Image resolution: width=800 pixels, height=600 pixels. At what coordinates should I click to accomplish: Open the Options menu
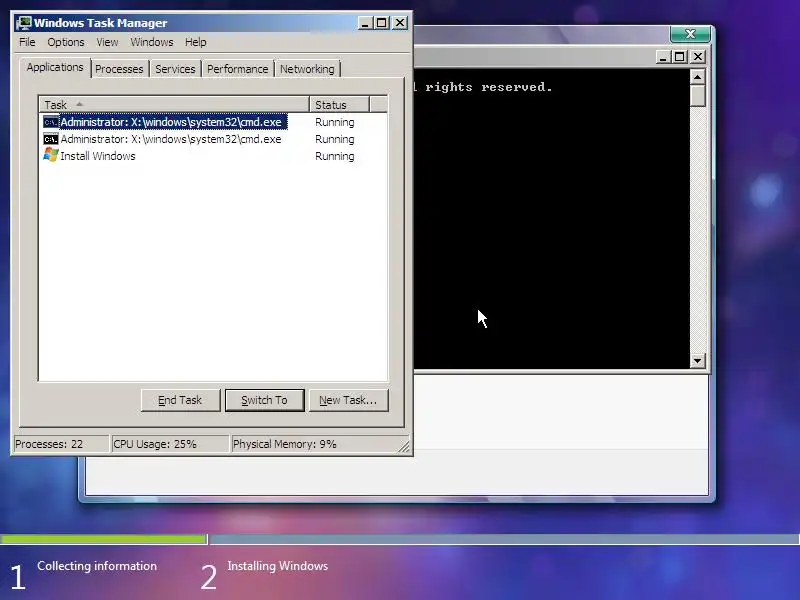point(66,42)
